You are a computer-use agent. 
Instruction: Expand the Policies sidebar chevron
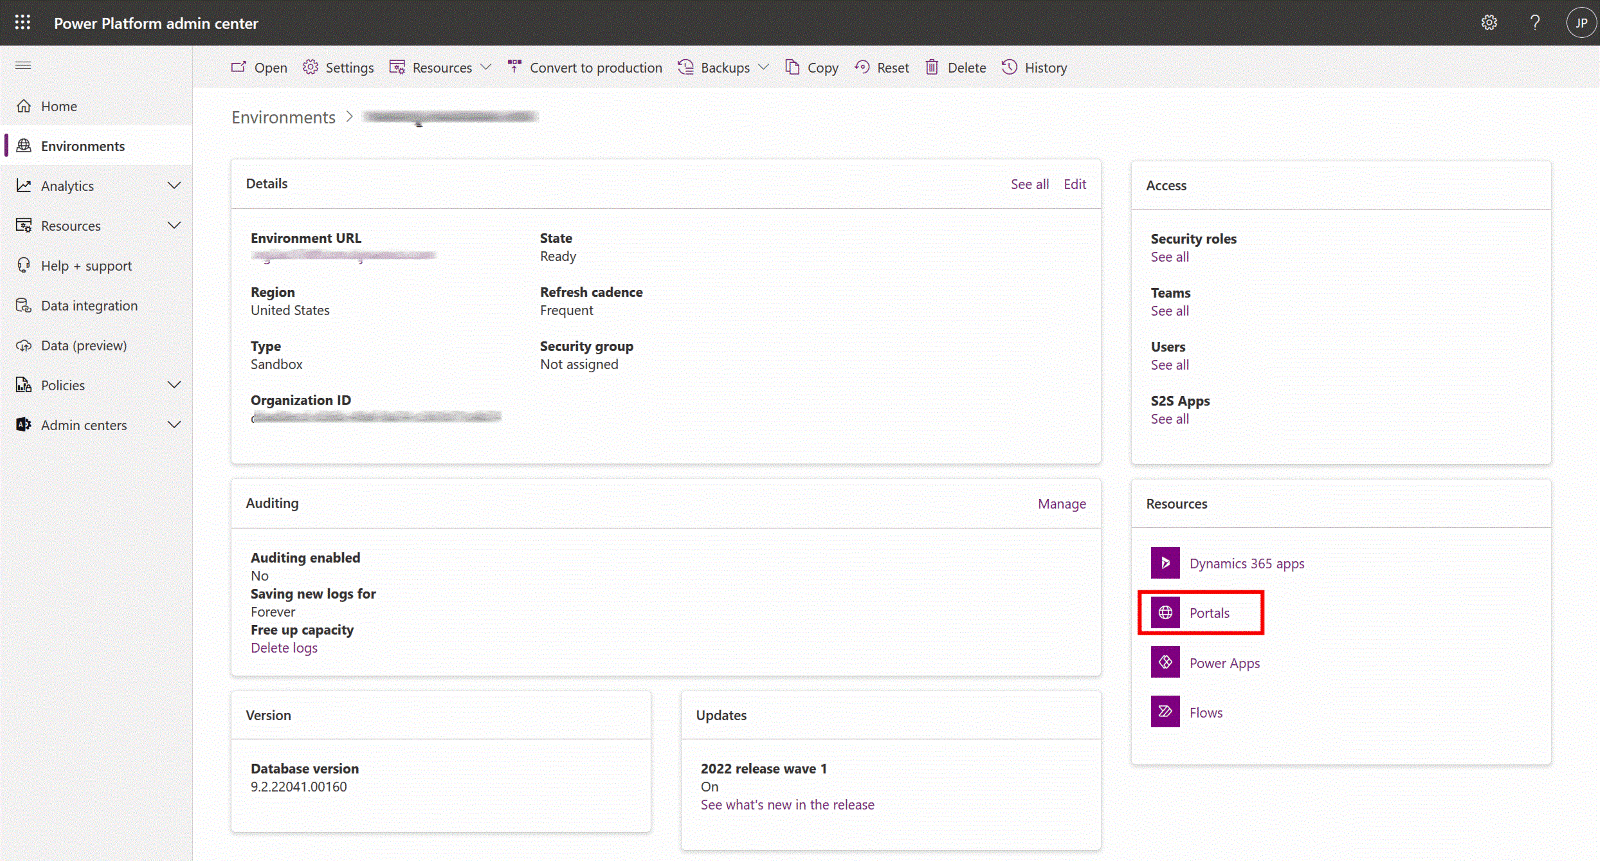(174, 385)
